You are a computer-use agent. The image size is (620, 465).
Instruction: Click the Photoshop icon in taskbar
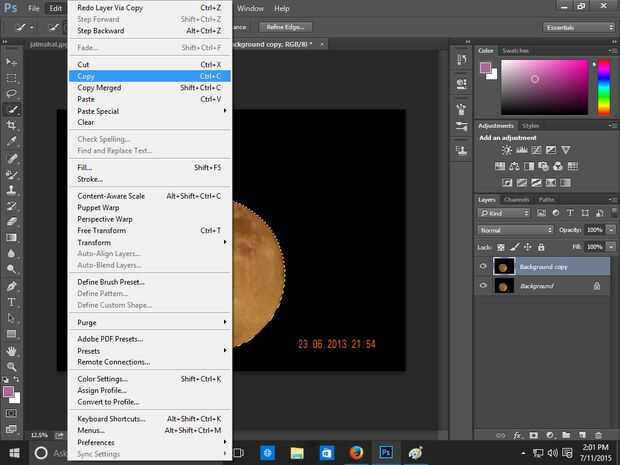click(385, 452)
